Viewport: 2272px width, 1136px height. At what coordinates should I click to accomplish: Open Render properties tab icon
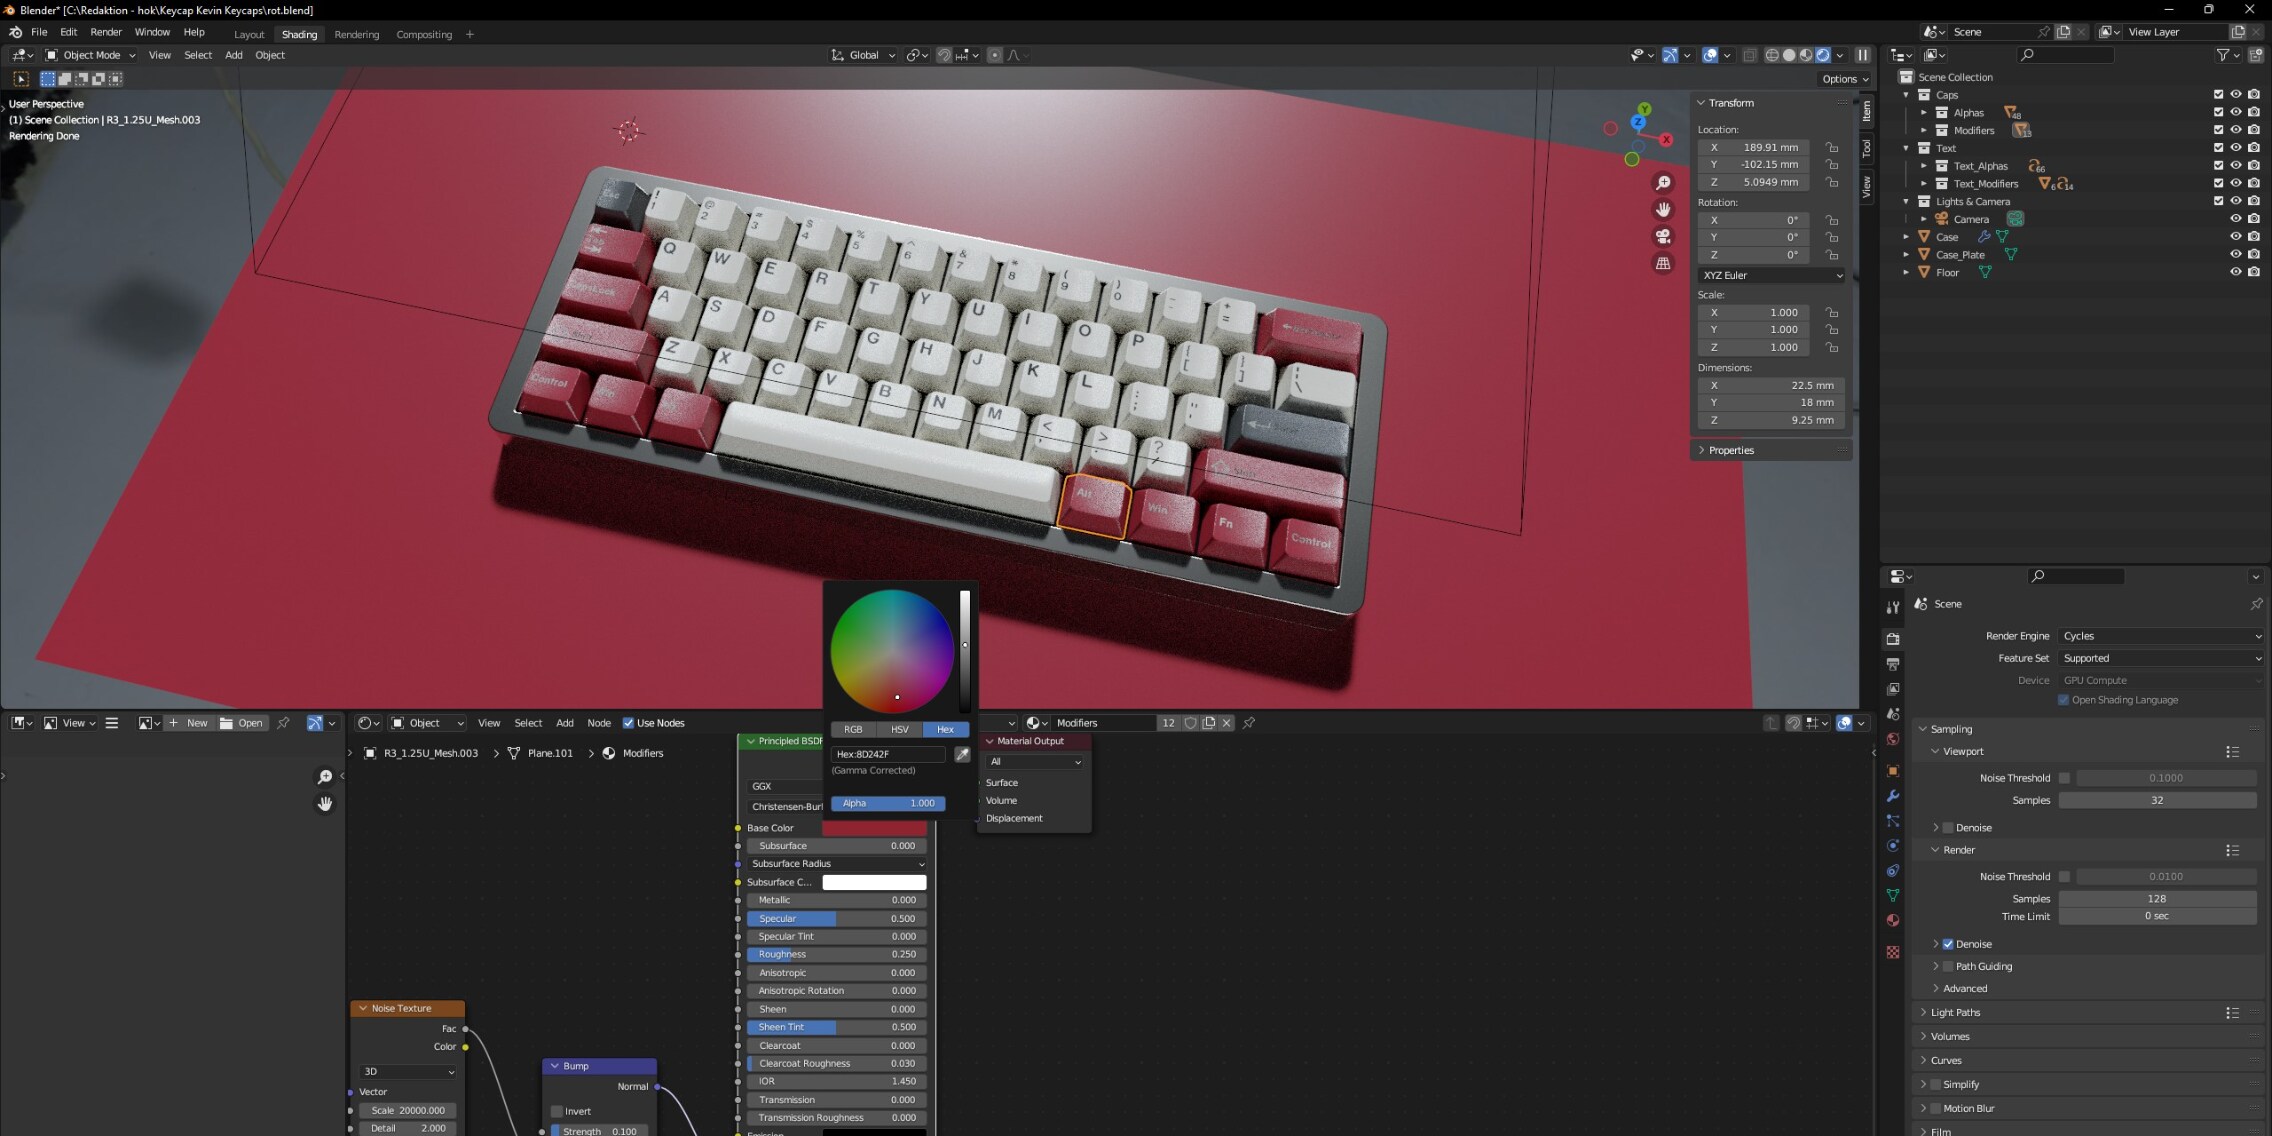[x=1893, y=638]
